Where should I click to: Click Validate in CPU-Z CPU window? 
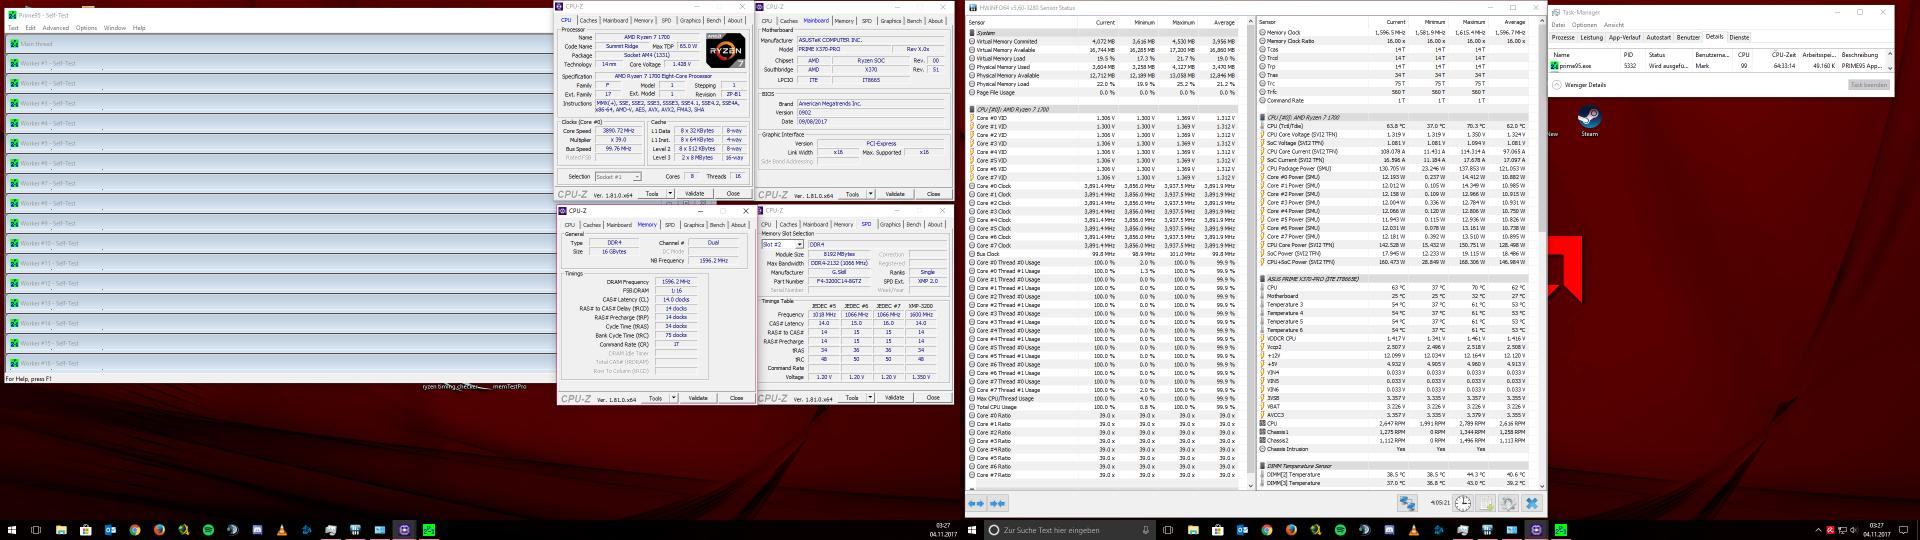tap(695, 193)
